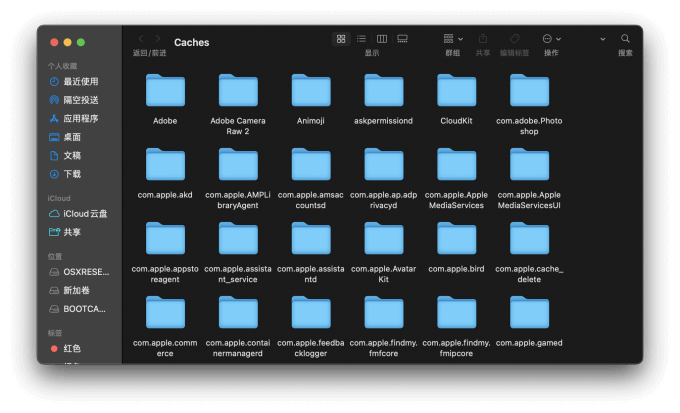Open the 下载 (Downloads) sidebar item
The height and width of the screenshot is (413, 680).
point(72,173)
